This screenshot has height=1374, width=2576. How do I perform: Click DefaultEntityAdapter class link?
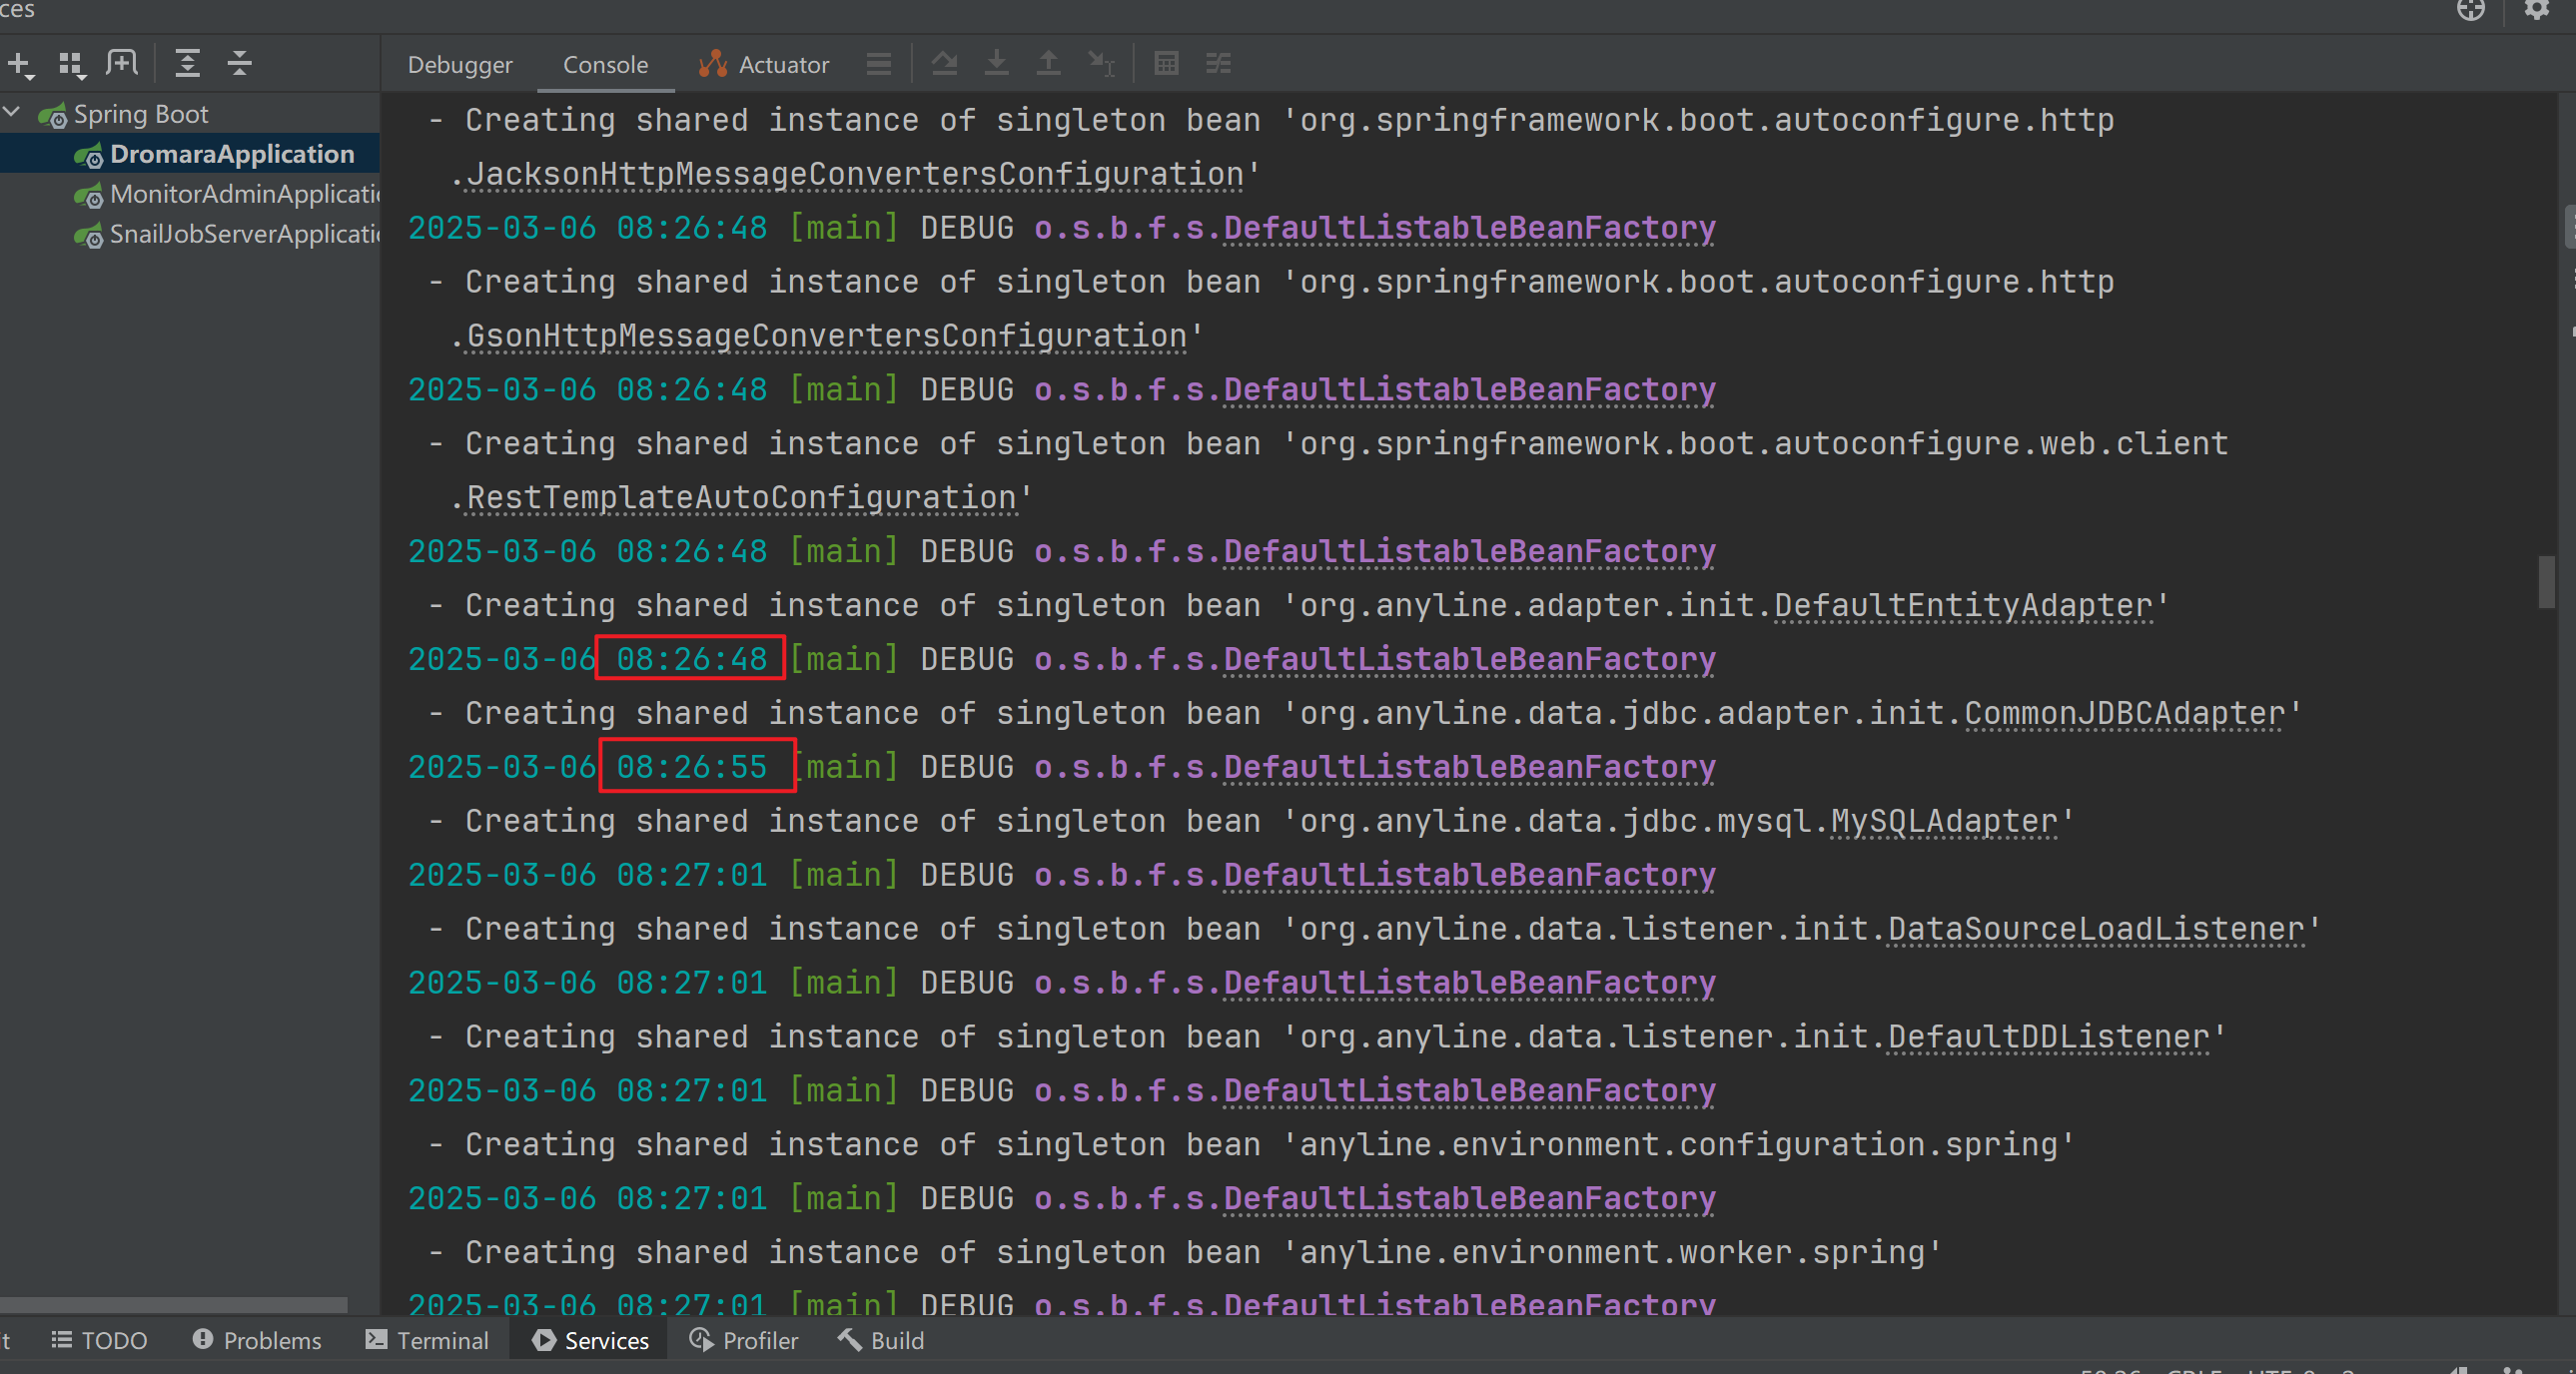[1964, 606]
